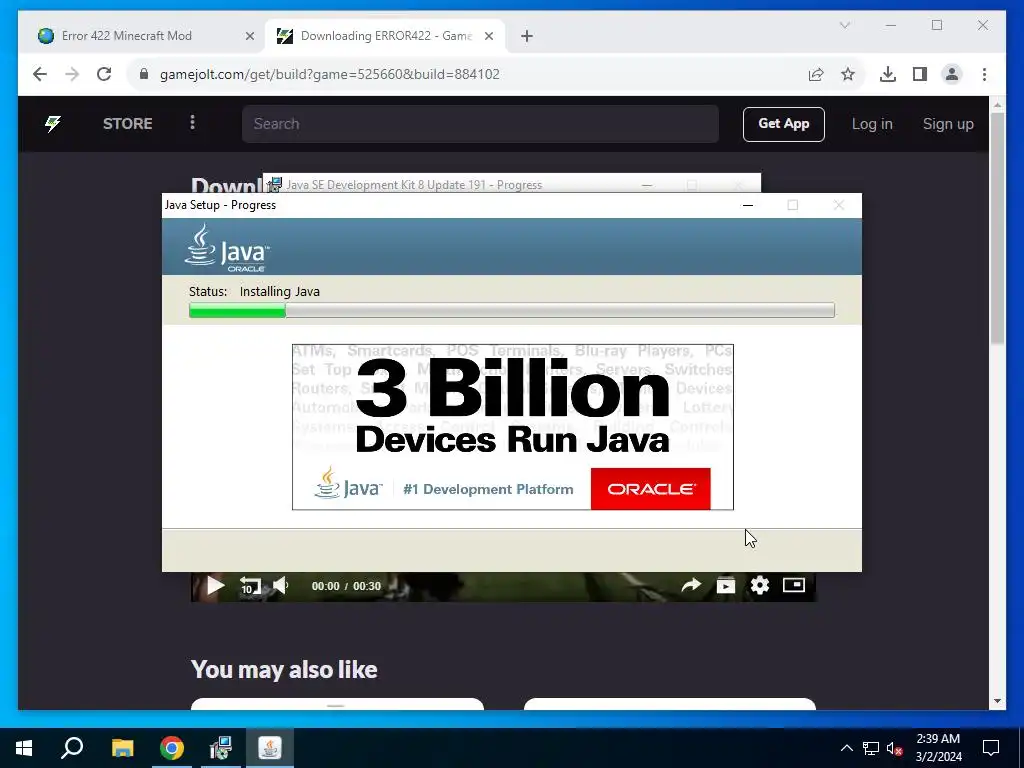Open the Windows notification center

point(991,748)
